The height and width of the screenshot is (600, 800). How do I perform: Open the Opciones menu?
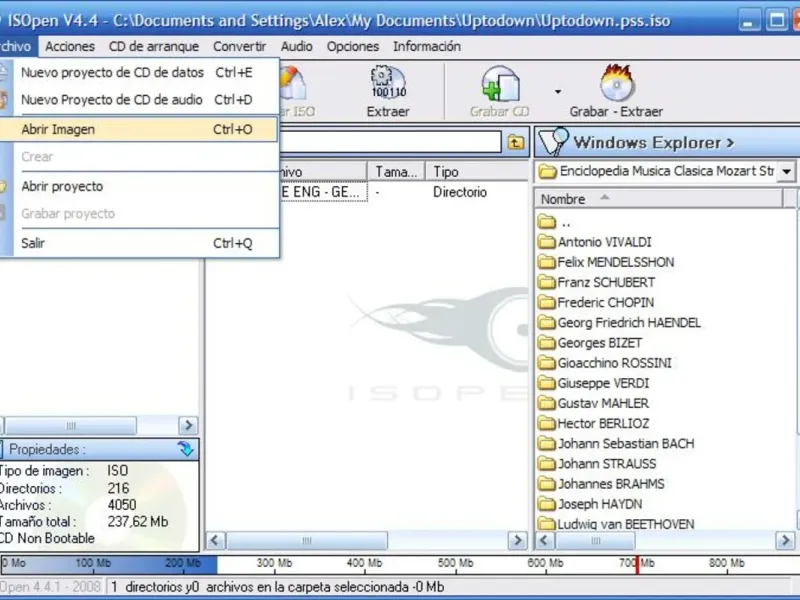click(353, 46)
